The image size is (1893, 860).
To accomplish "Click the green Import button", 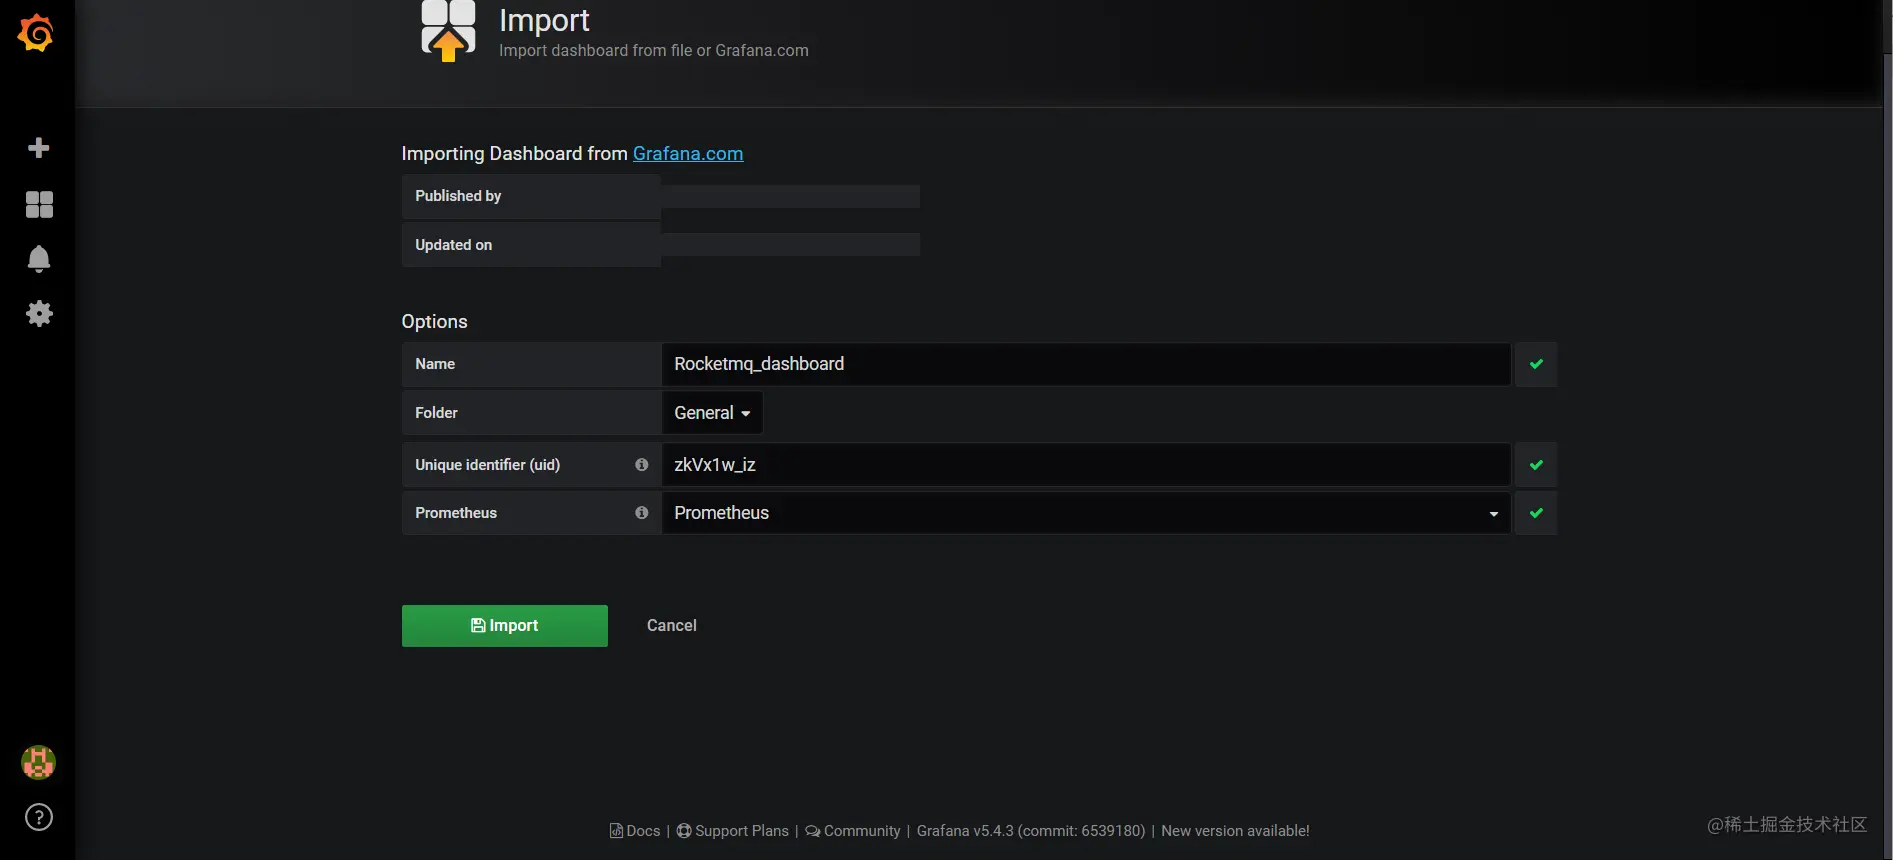I will pos(505,626).
